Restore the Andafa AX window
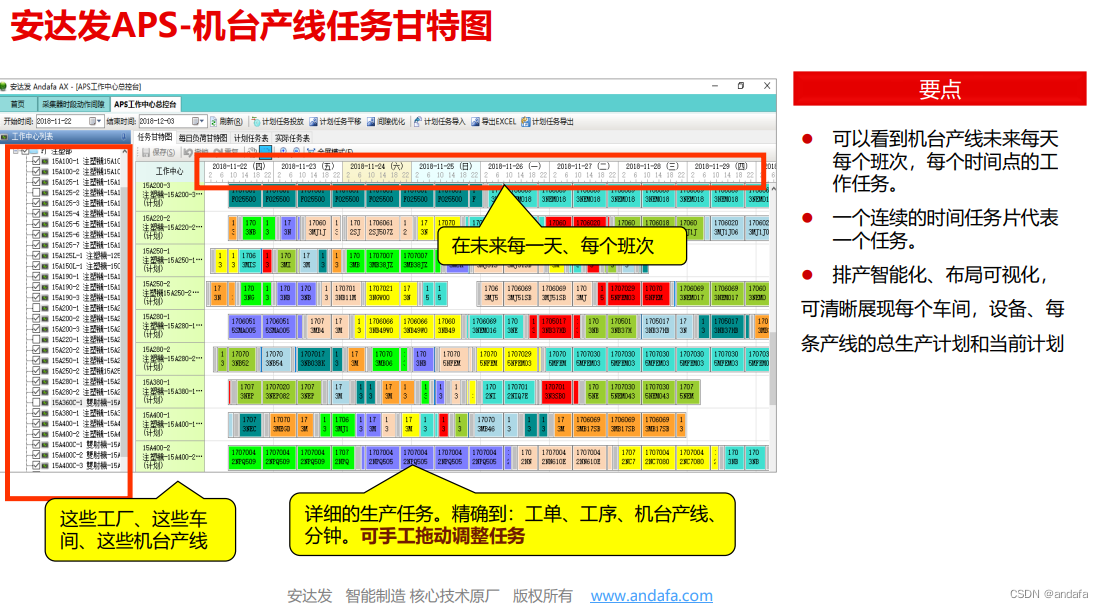 click(x=741, y=86)
